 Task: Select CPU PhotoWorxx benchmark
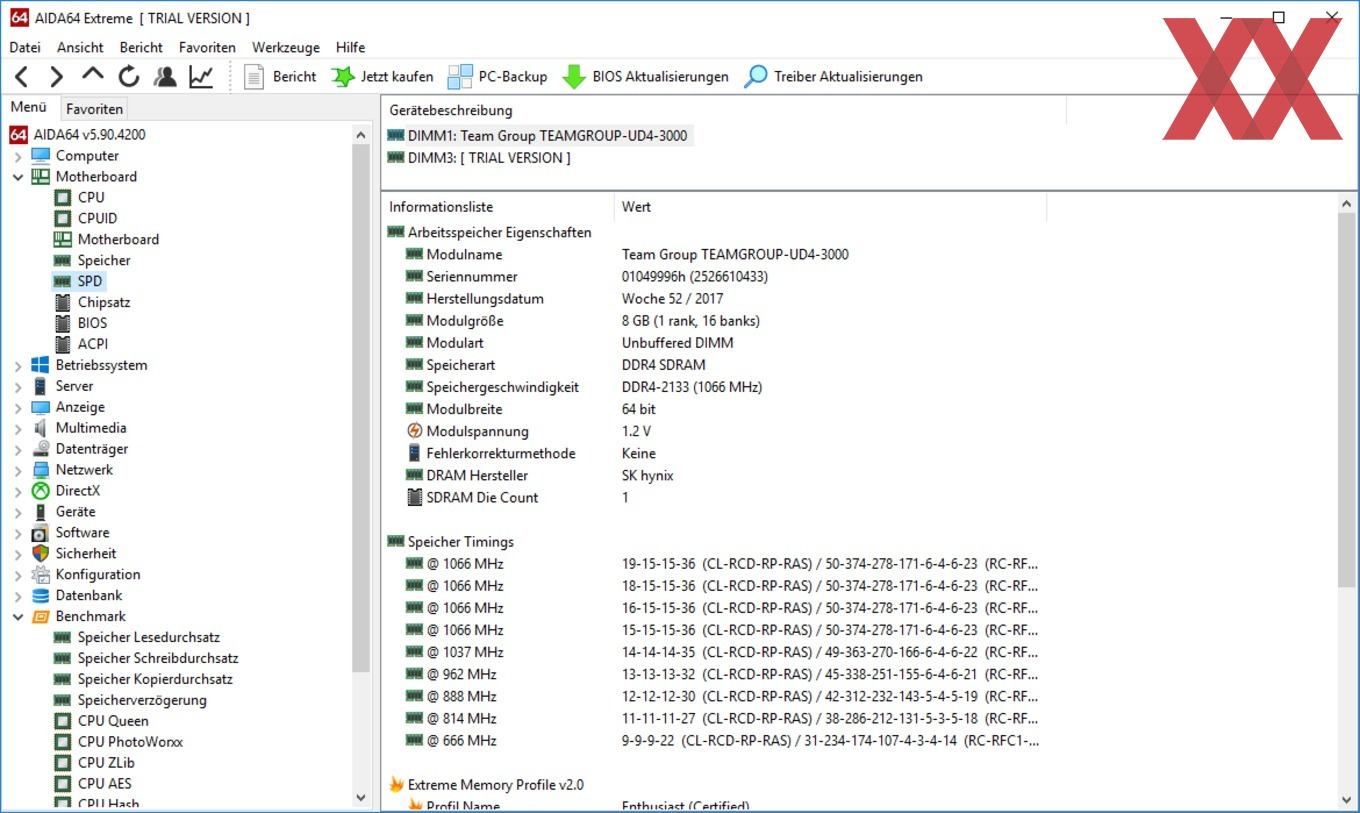pyautogui.click(x=130, y=742)
